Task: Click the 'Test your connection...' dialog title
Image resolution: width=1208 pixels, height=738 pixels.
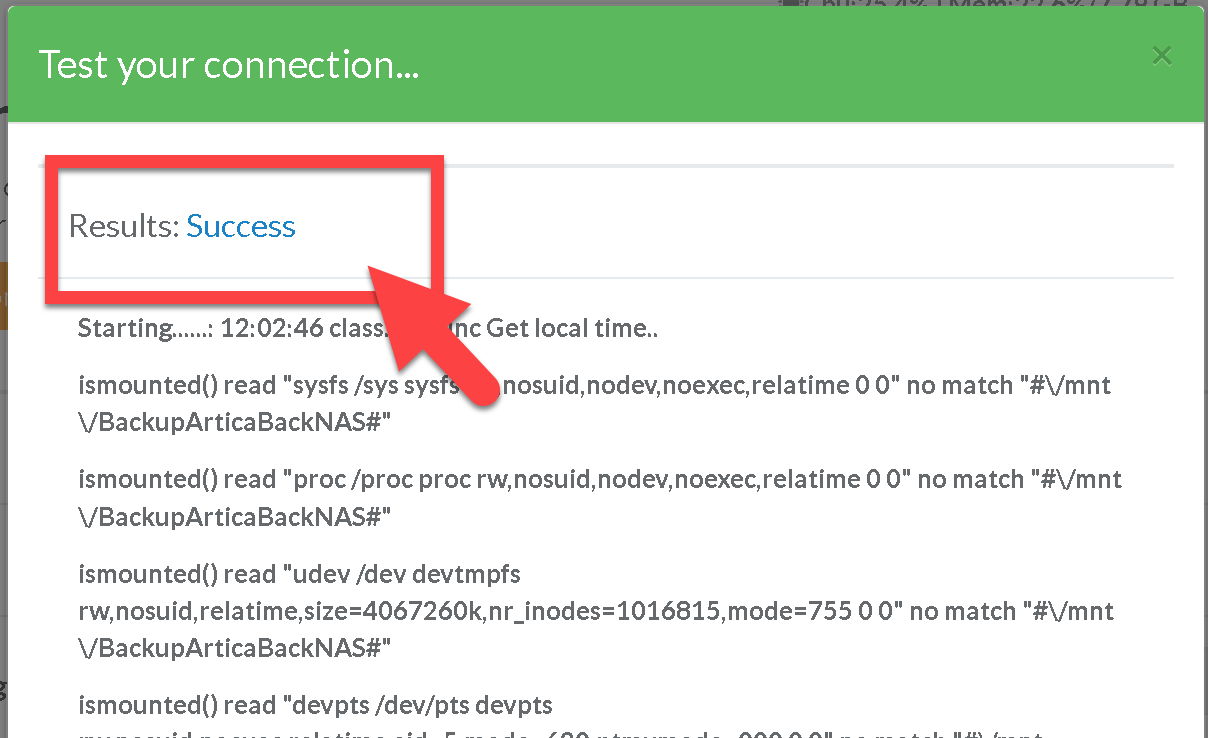Action: point(228,65)
